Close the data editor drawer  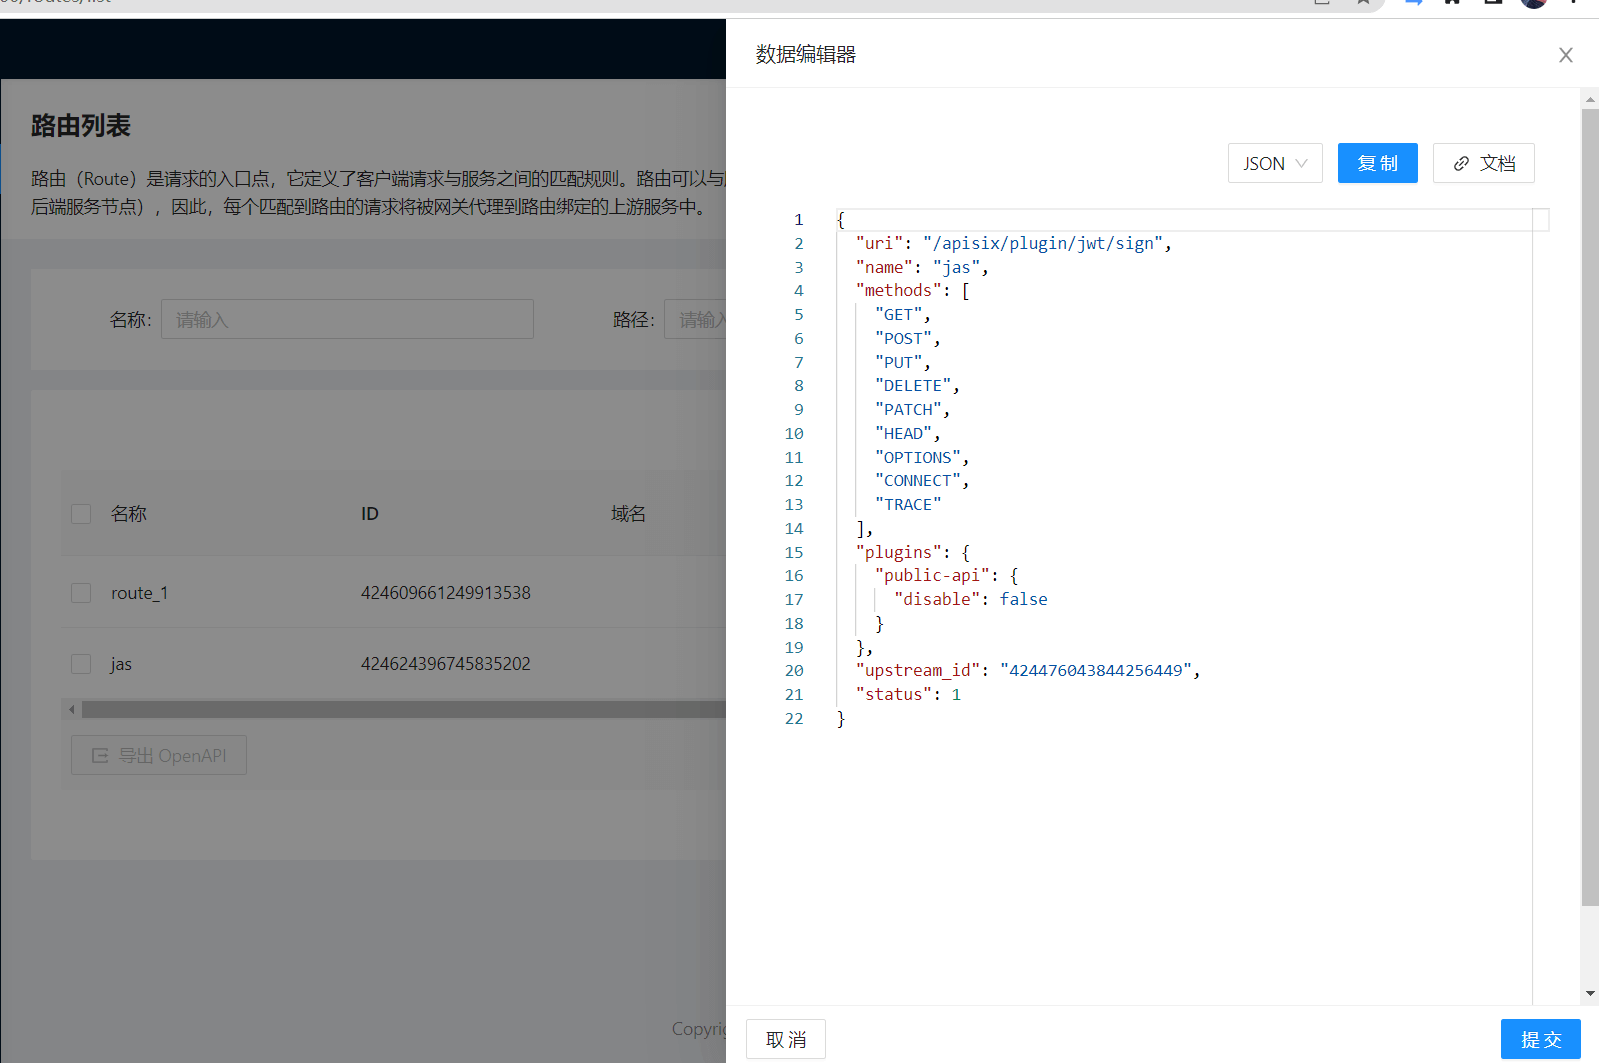[1566, 55]
